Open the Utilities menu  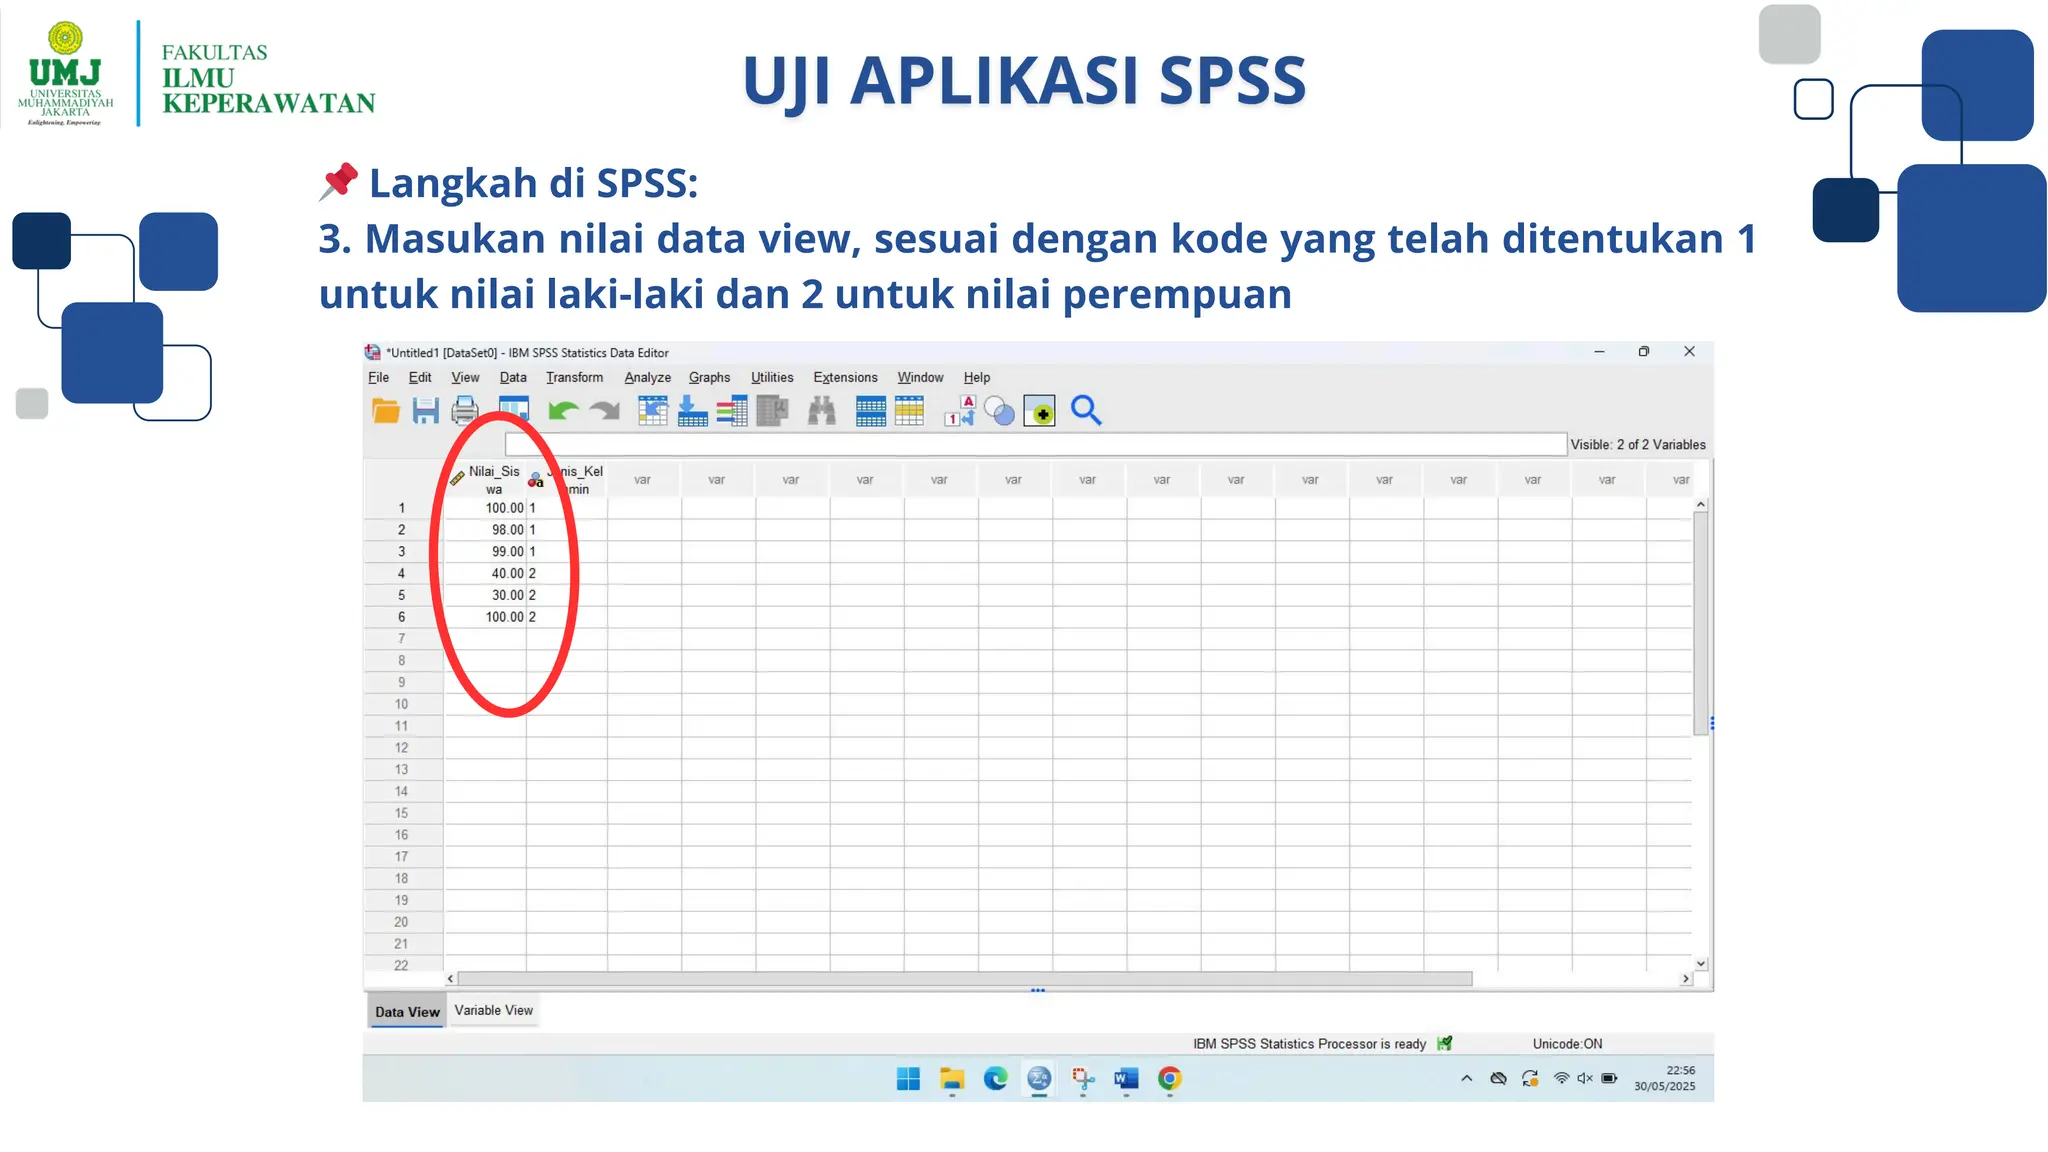tap(772, 377)
